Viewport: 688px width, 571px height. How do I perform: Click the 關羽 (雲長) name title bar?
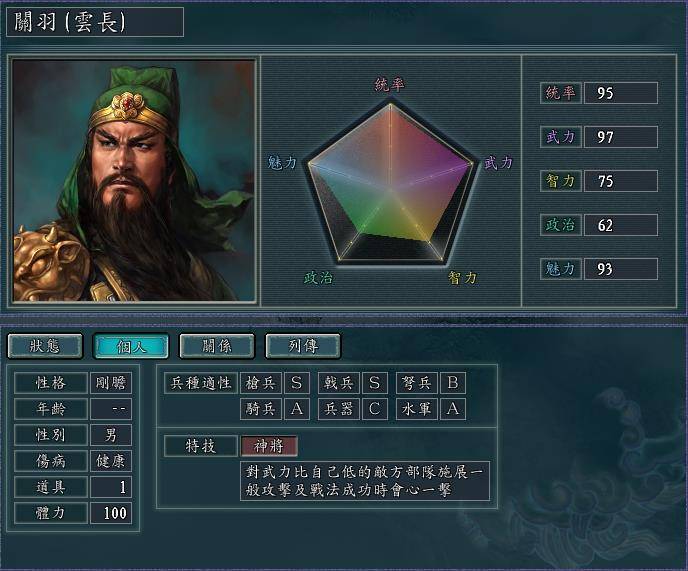95,22
